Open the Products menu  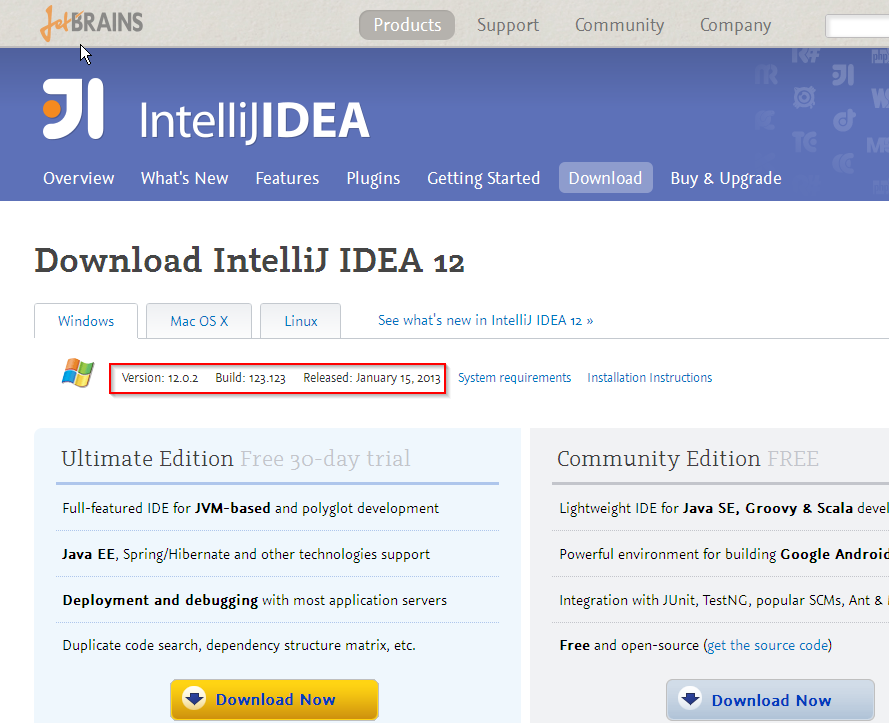(407, 25)
